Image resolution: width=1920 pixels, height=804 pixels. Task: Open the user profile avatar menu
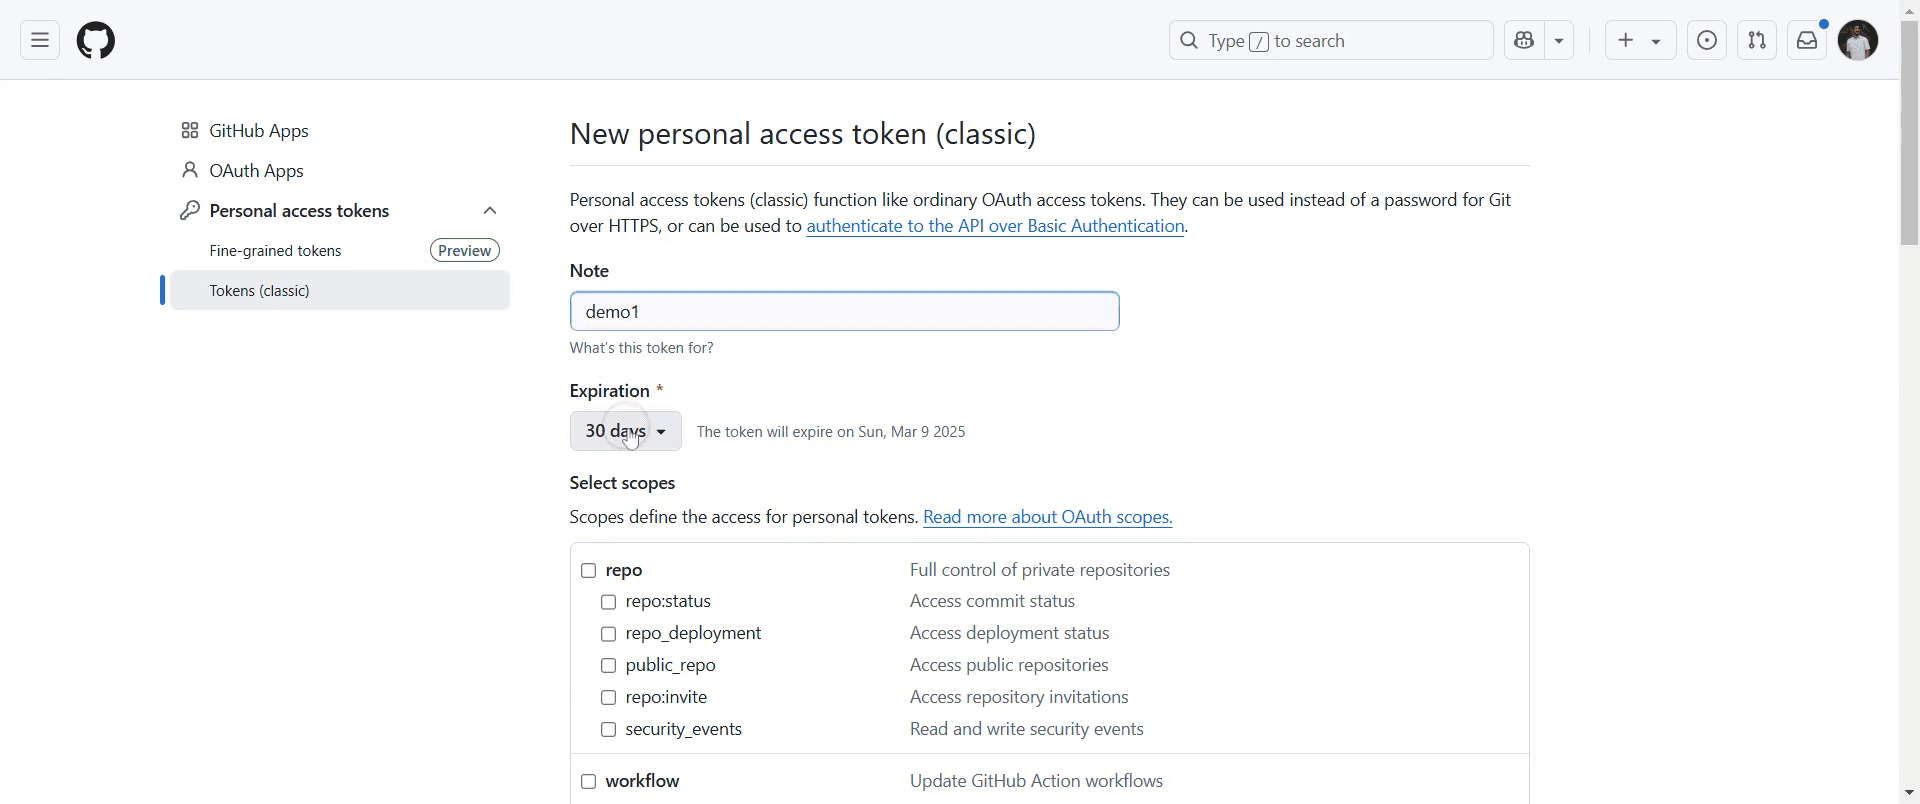1858,41
